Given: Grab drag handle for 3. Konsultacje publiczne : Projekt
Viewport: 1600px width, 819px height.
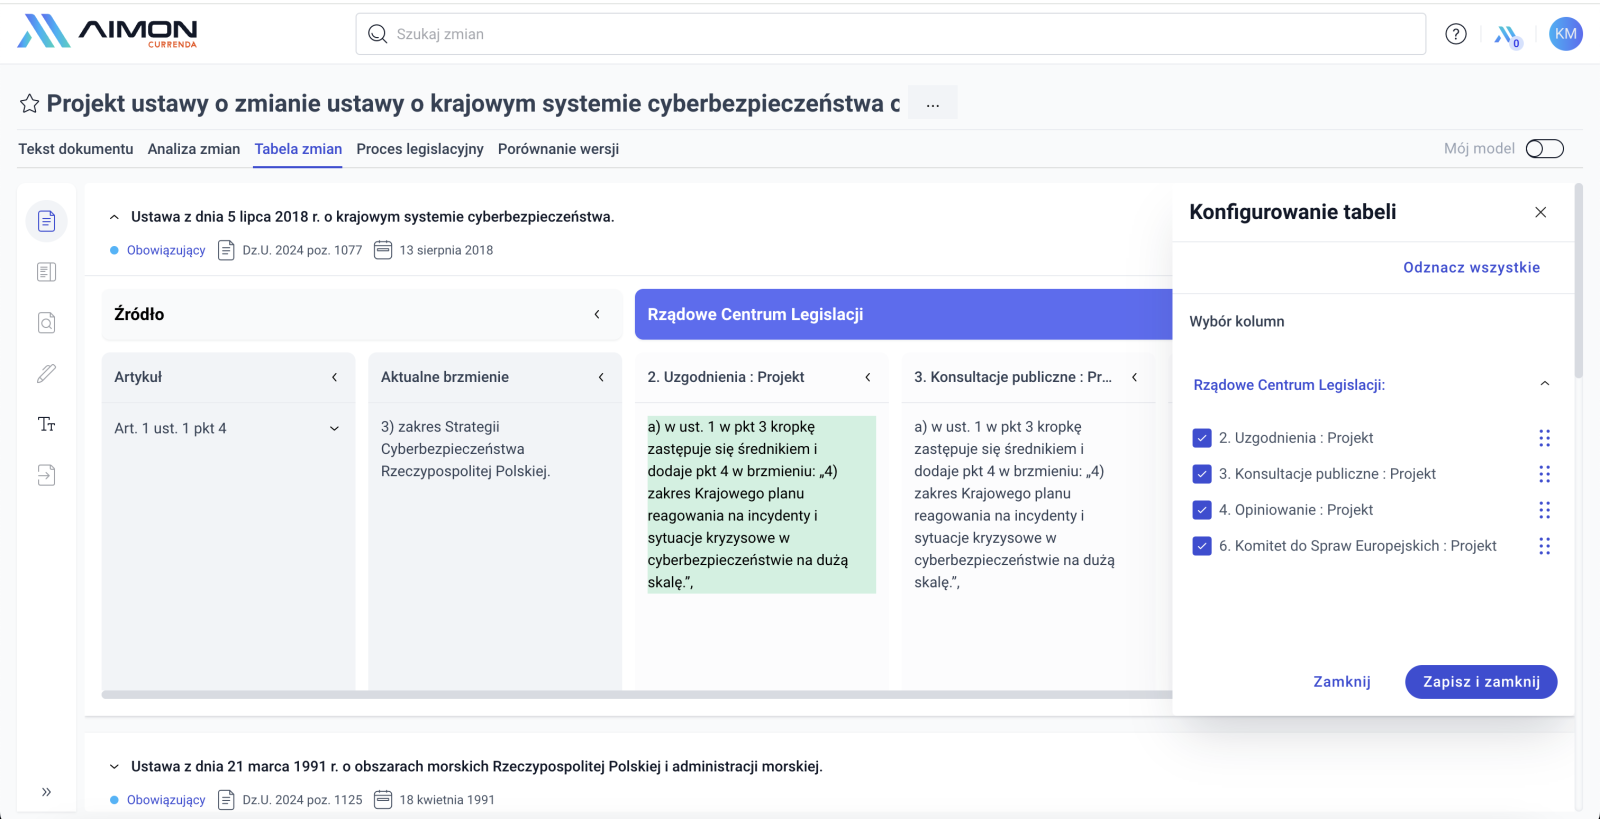Looking at the screenshot, I should tap(1545, 474).
